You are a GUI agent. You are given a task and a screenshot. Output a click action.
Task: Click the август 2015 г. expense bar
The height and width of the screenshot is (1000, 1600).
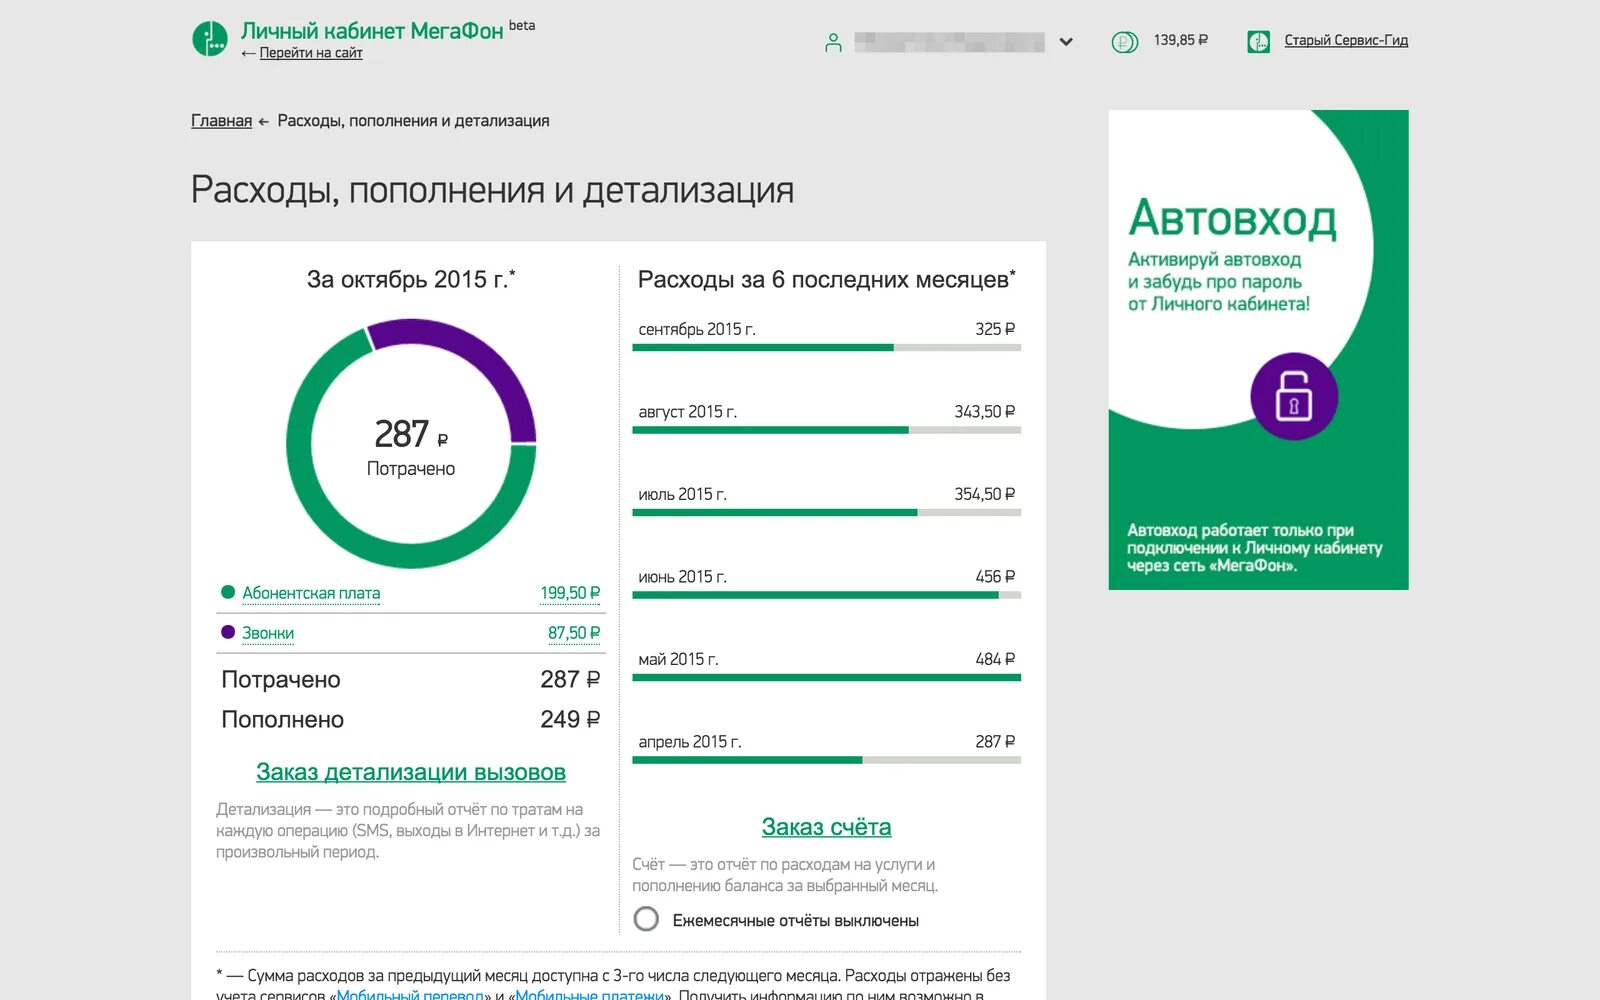pyautogui.click(x=826, y=430)
